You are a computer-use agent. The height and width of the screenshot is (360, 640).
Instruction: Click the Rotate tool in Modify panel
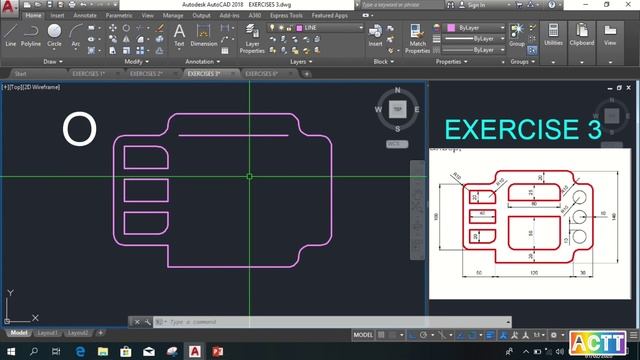click(x=127, y=28)
